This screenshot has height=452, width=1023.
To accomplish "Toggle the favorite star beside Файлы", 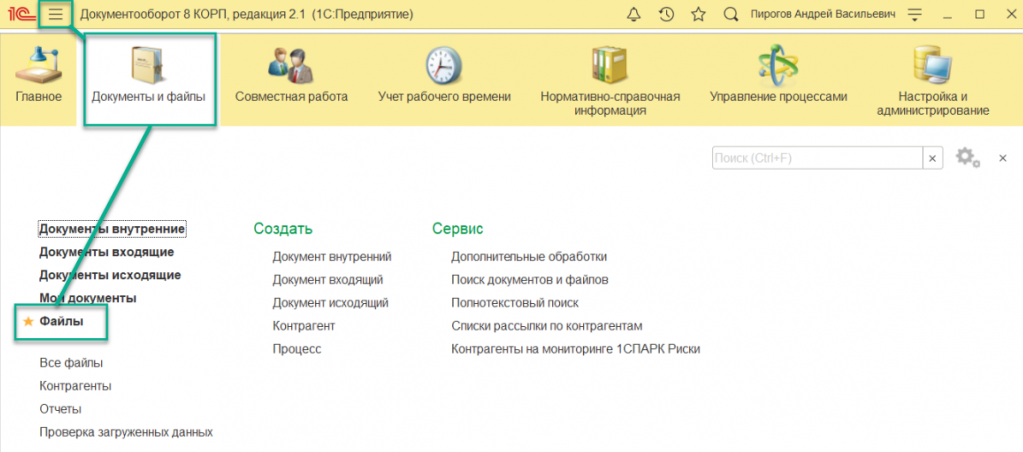I will tap(28, 322).
